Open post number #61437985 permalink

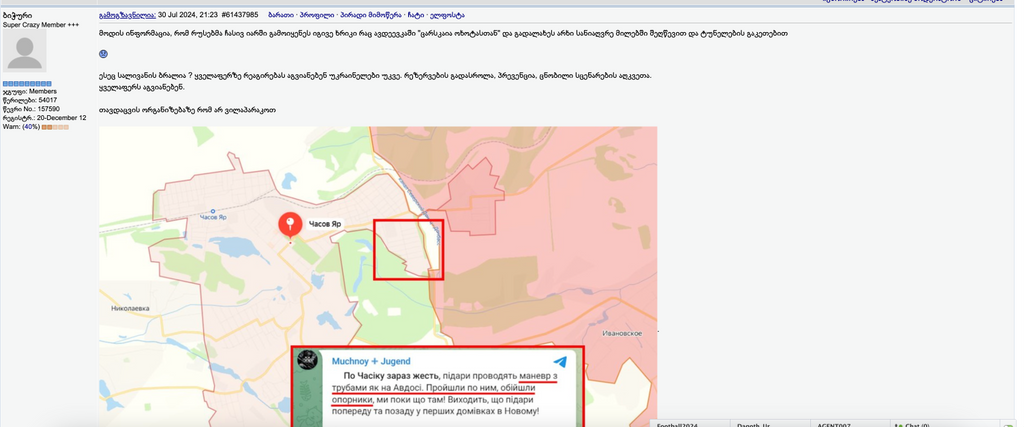[240, 14]
